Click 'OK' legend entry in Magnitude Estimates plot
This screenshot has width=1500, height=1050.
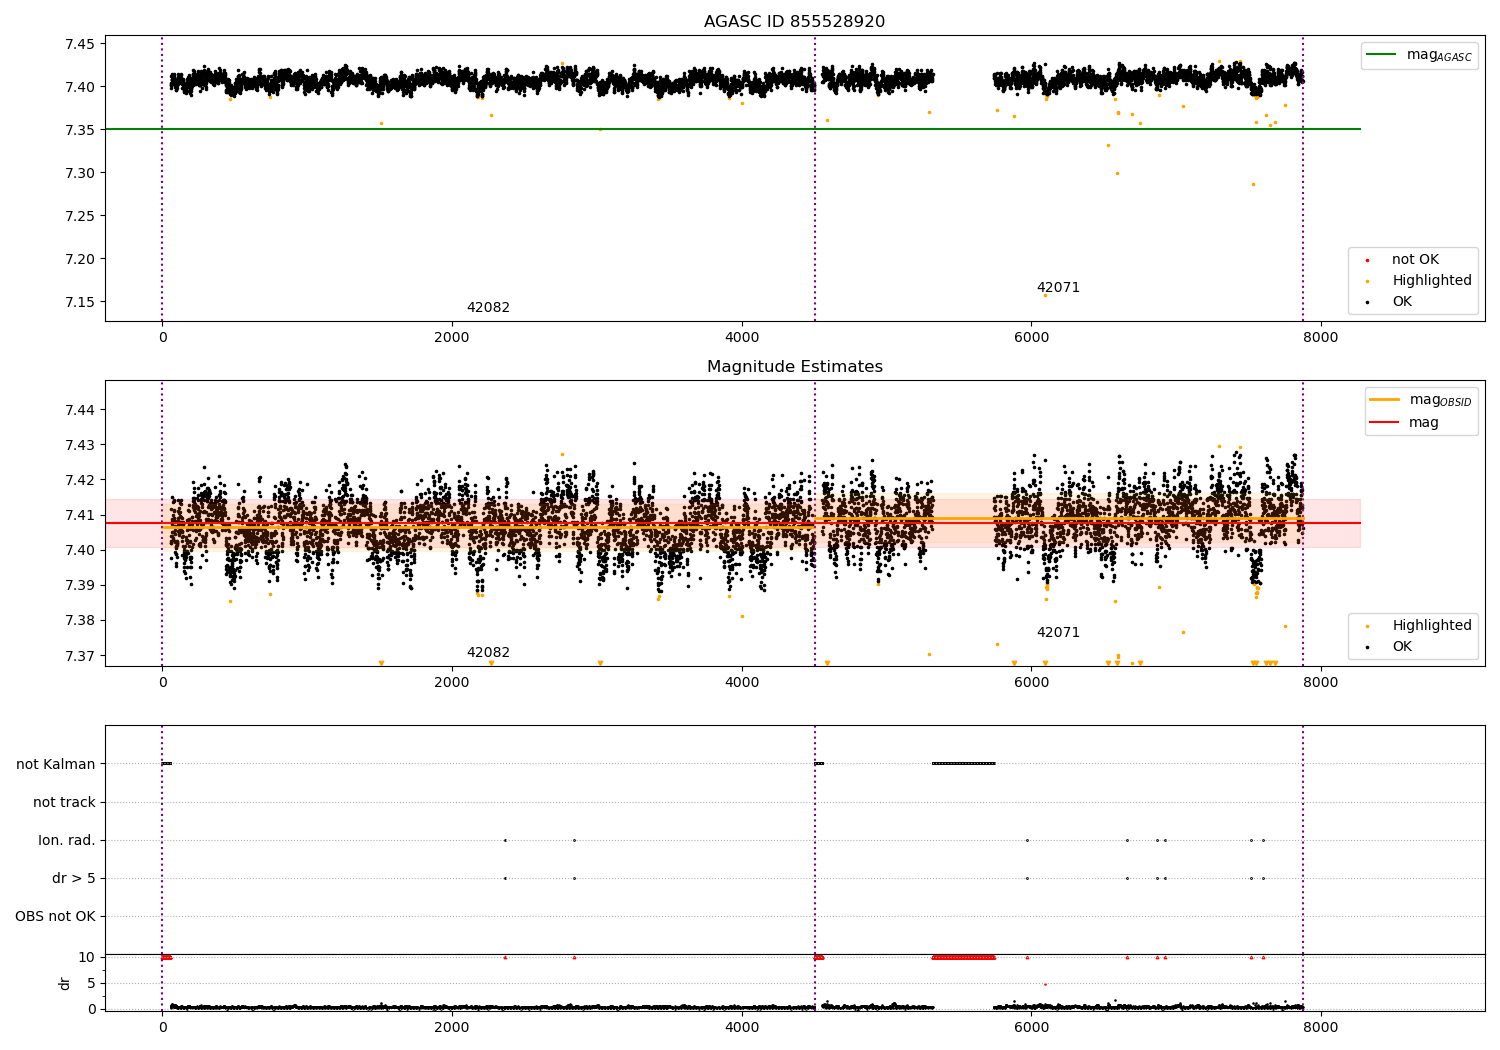pyautogui.click(x=1402, y=647)
